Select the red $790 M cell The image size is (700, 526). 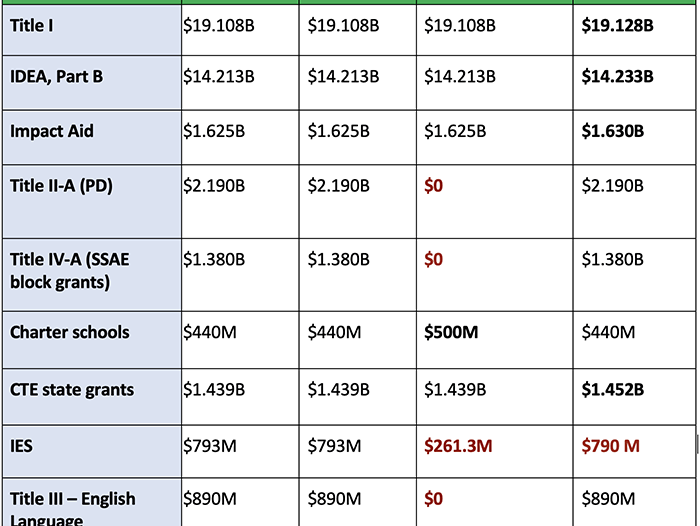[610, 445]
